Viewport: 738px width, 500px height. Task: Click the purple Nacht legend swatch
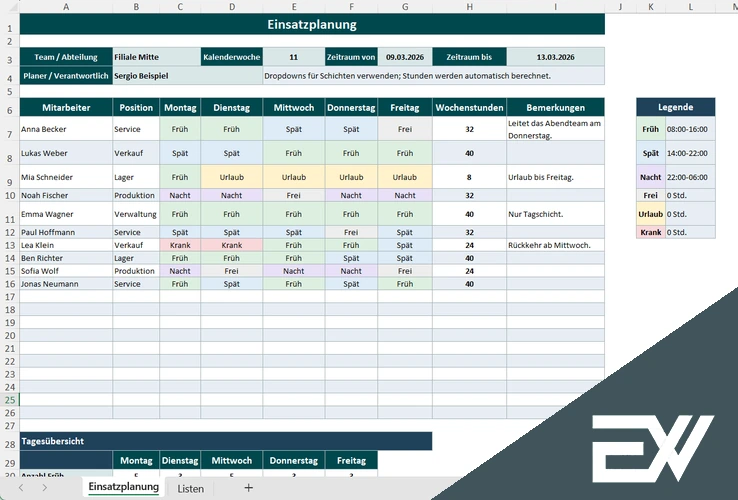click(650, 177)
